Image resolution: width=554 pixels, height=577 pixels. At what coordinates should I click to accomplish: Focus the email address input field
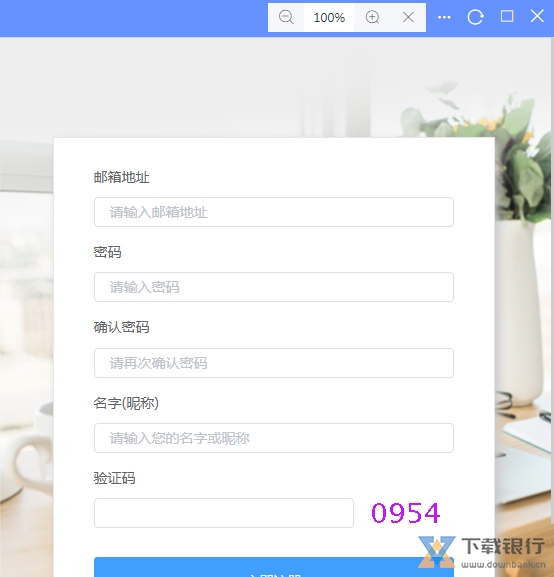coord(274,212)
